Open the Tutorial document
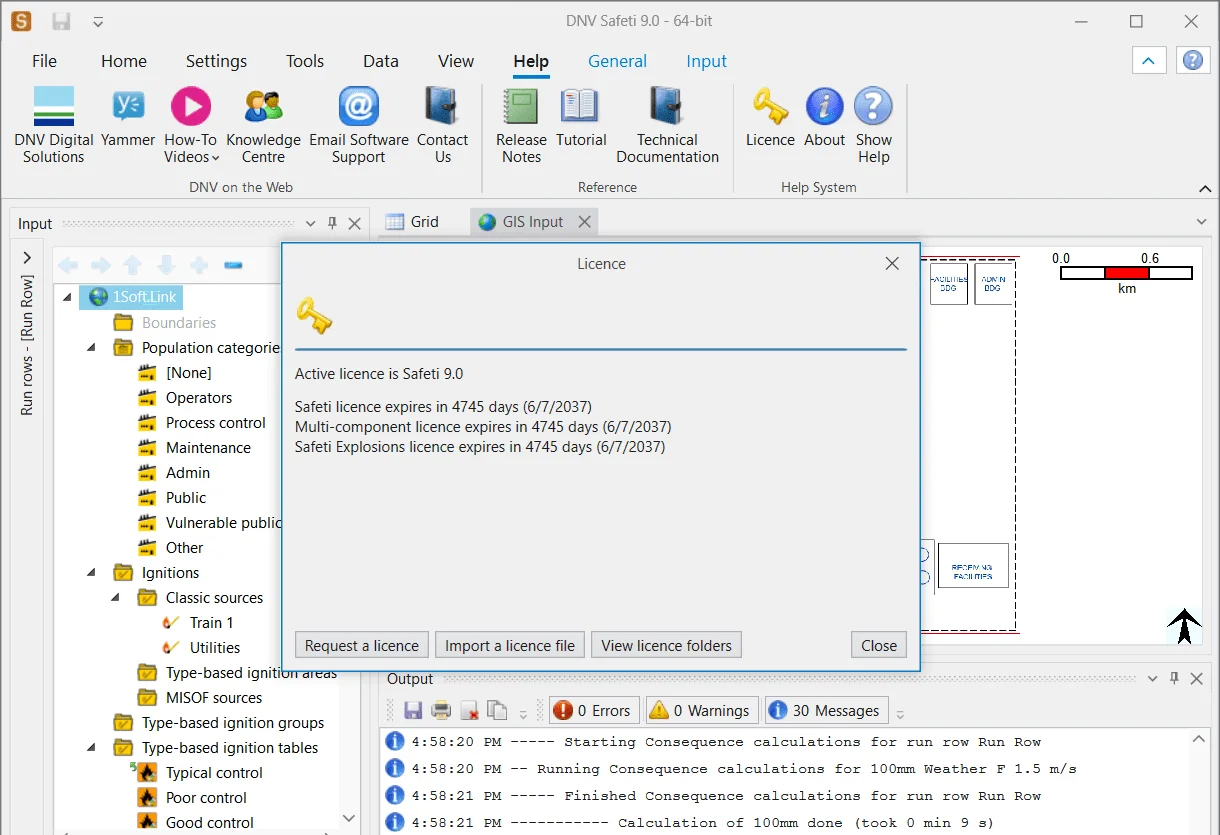Screen dimensions: 1220x835 pos(581,118)
